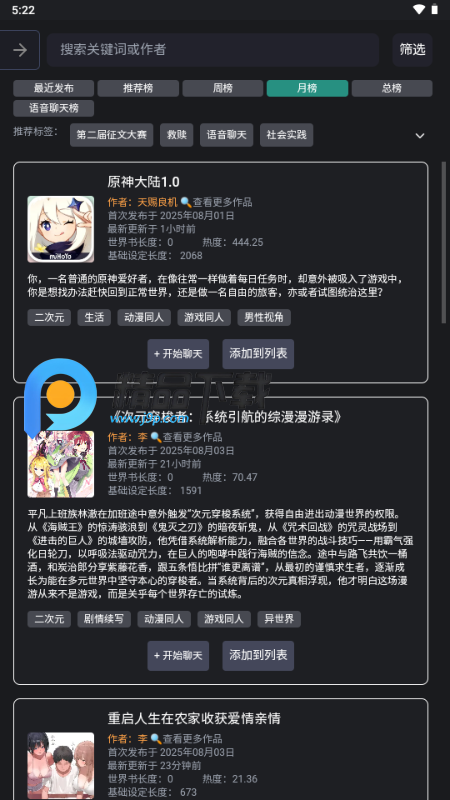Switch to the 周榜 ranking tab
This screenshot has width=450, height=800.
223,88
